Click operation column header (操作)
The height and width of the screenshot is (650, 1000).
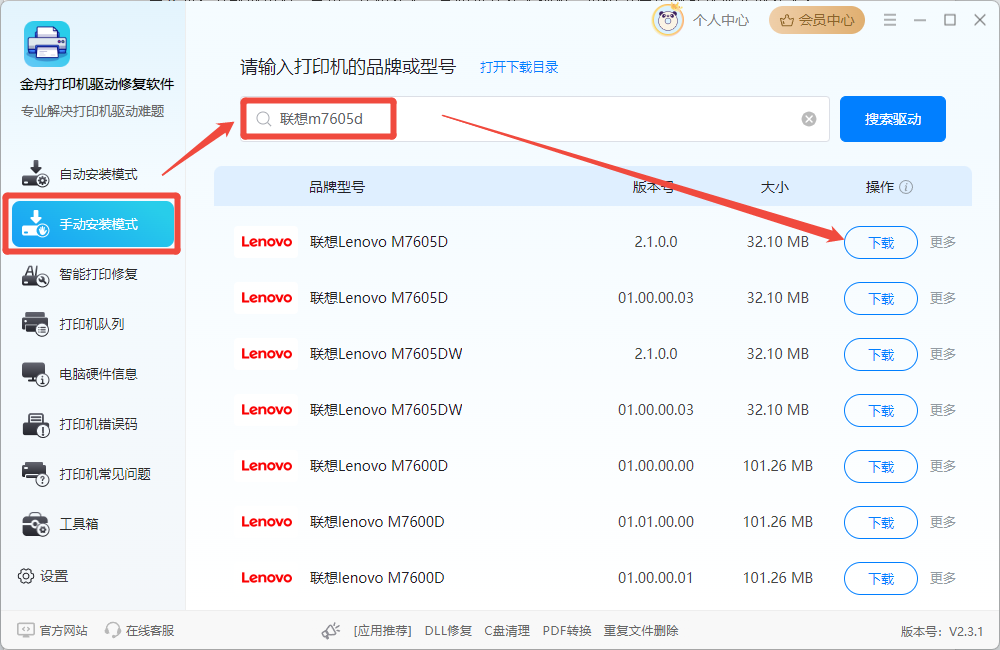click(x=879, y=187)
